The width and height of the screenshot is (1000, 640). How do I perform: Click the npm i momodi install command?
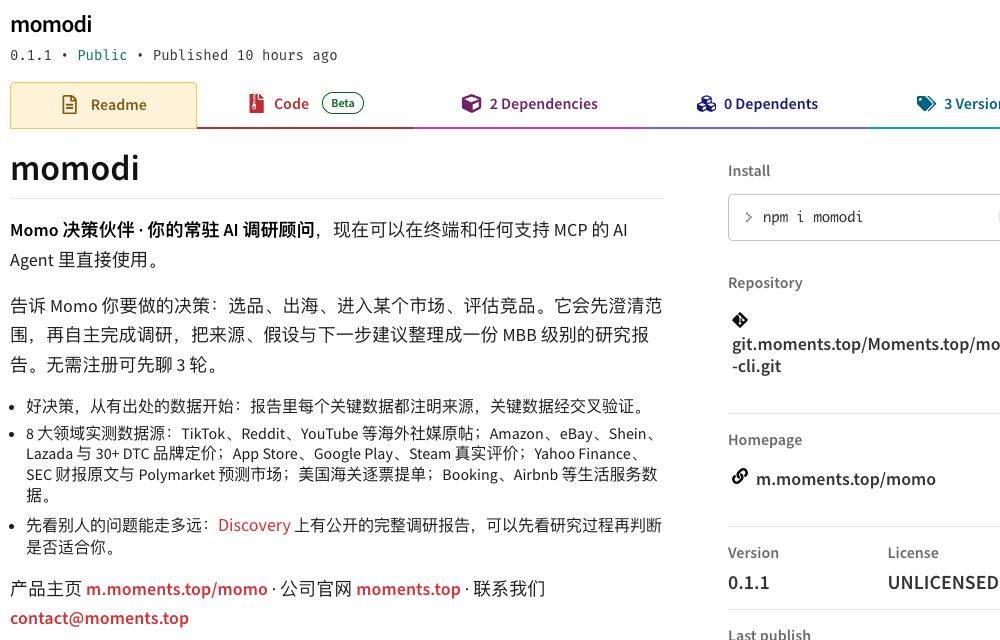pyautogui.click(x=812, y=217)
